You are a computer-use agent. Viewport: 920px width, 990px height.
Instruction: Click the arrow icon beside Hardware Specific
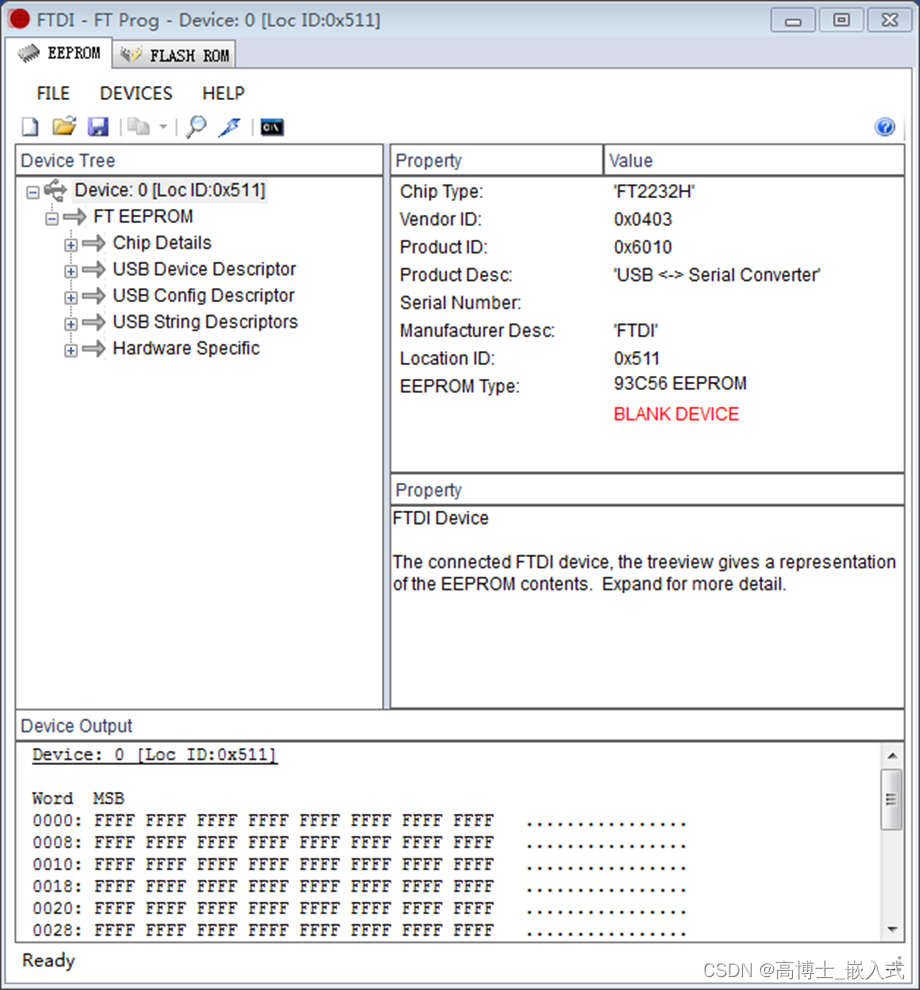pyautogui.click(x=93, y=349)
